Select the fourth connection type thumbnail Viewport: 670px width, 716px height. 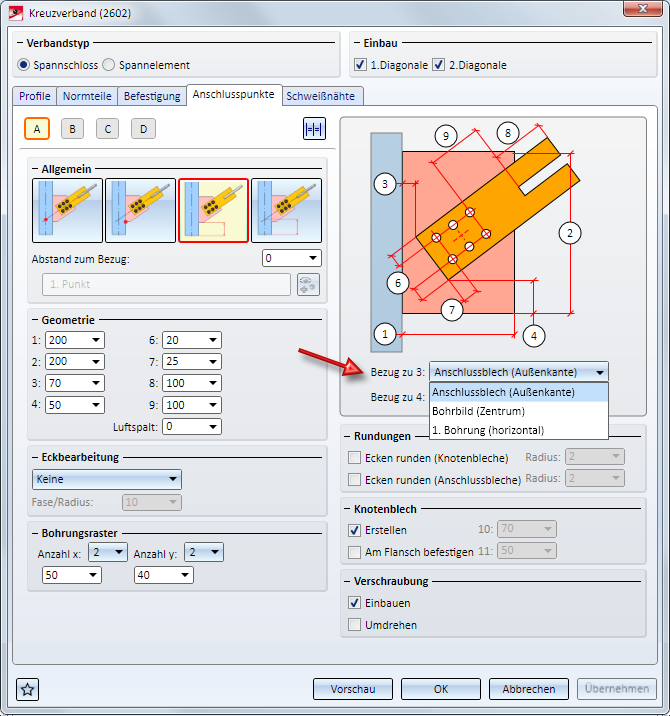(286, 211)
